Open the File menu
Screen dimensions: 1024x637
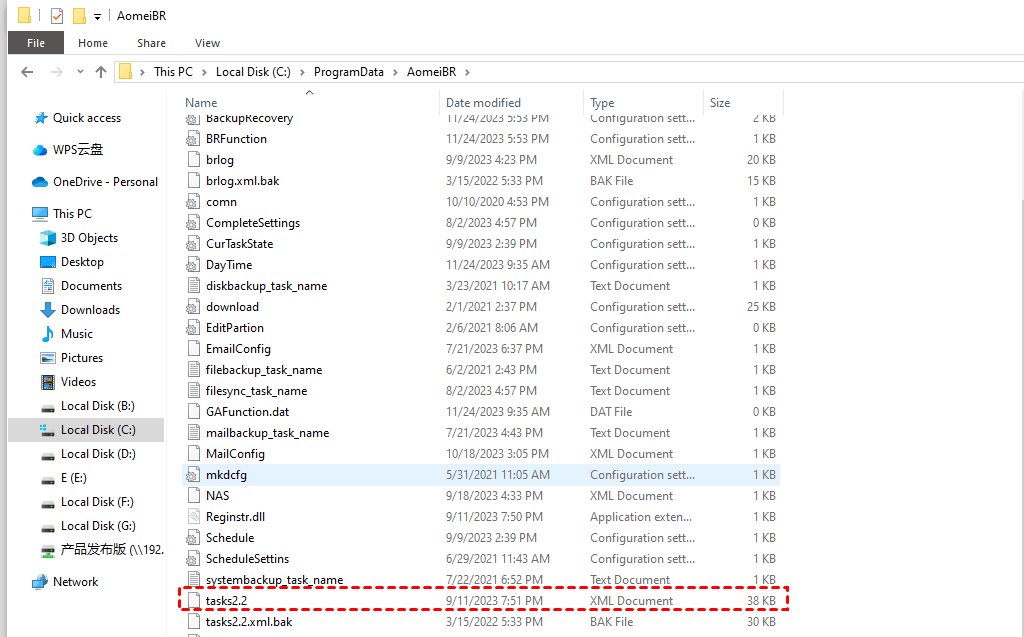tap(35, 42)
